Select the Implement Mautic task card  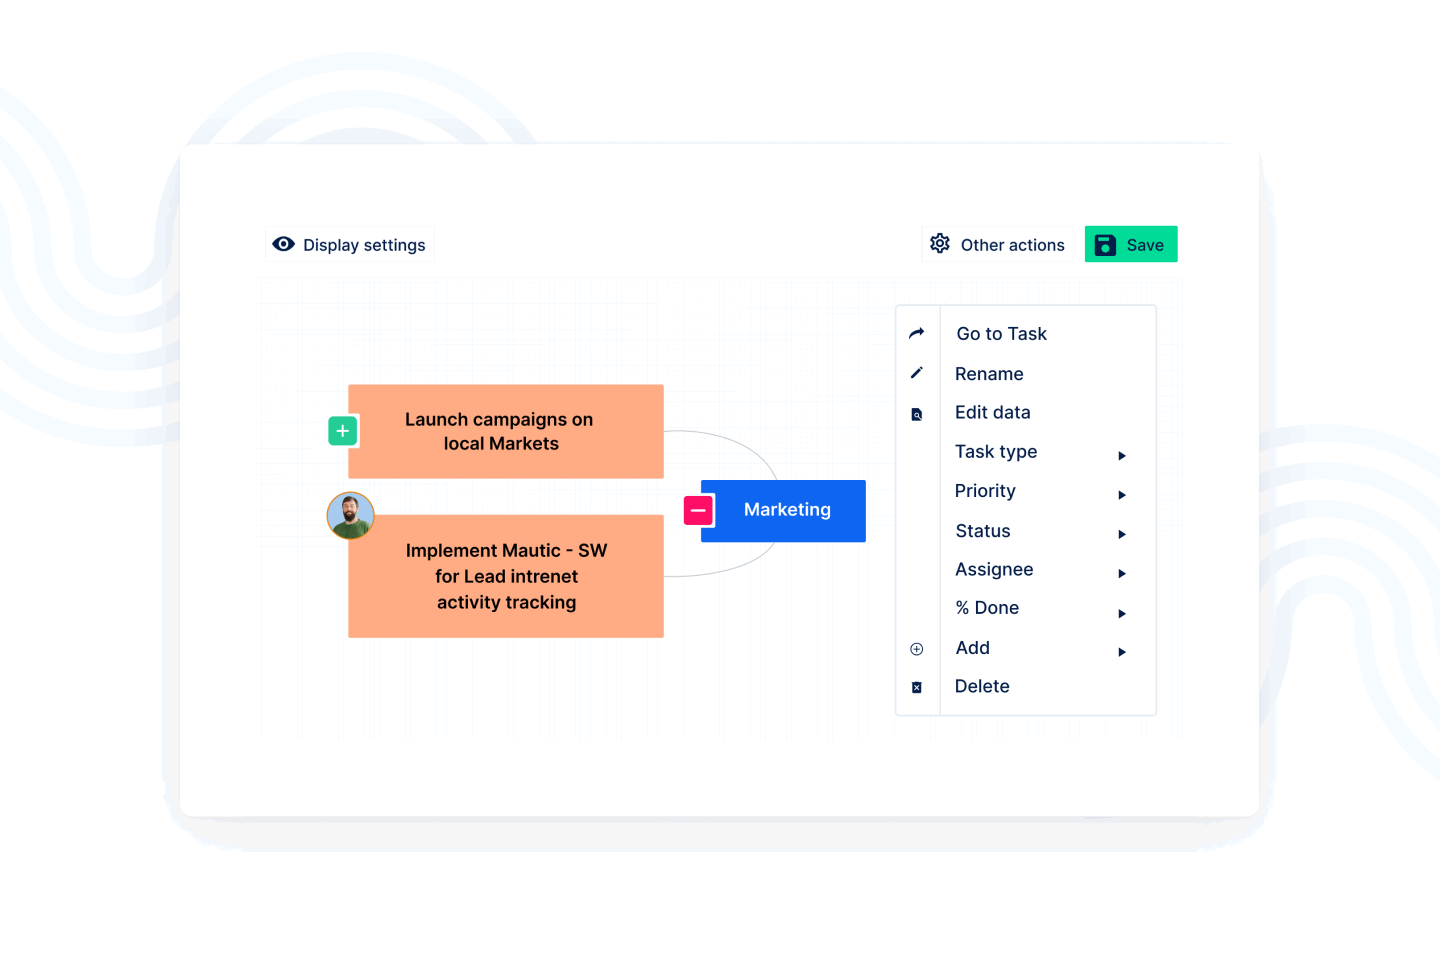pos(506,577)
